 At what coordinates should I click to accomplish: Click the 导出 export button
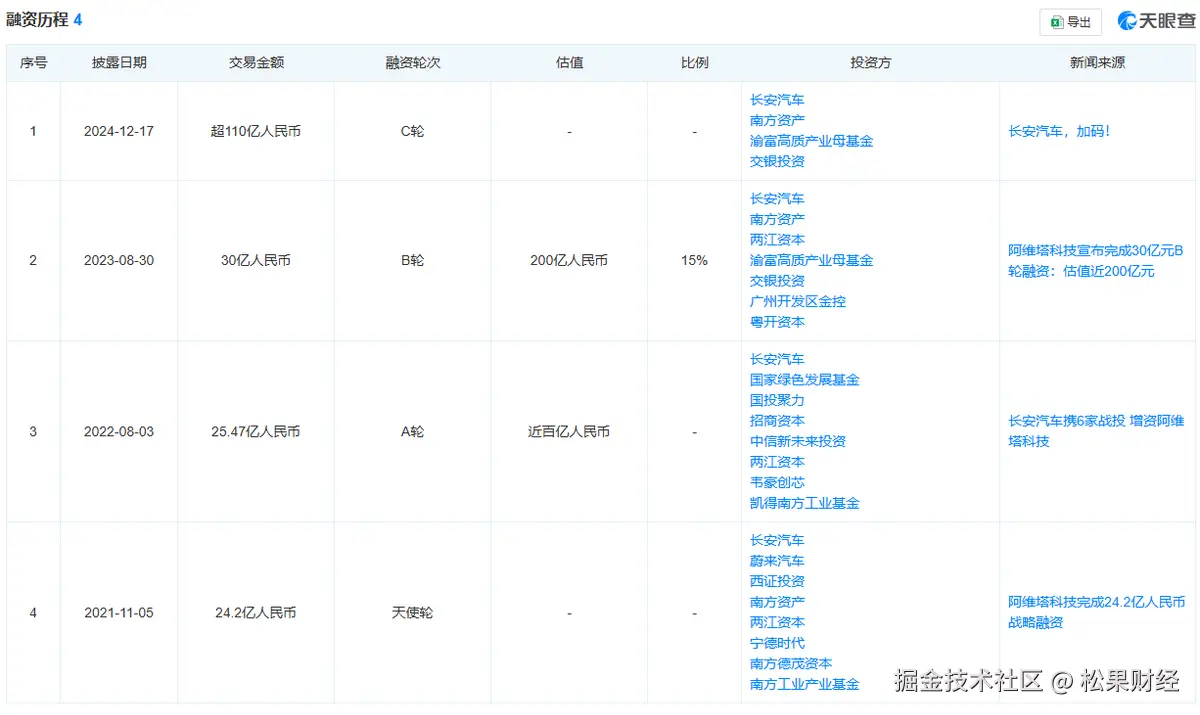point(1070,22)
